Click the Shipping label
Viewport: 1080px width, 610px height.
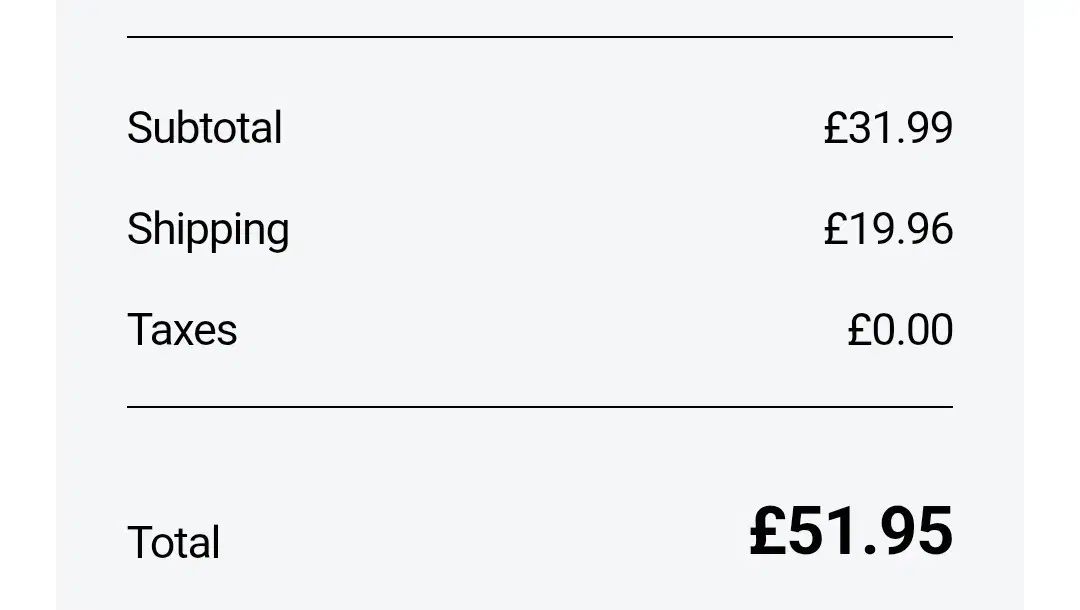pyautogui.click(x=208, y=229)
